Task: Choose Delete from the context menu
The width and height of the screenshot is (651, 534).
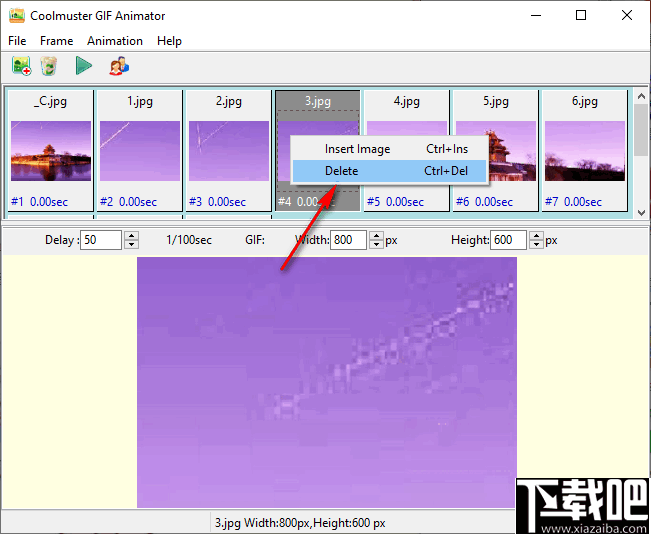Action: click(x=389, y=171)
